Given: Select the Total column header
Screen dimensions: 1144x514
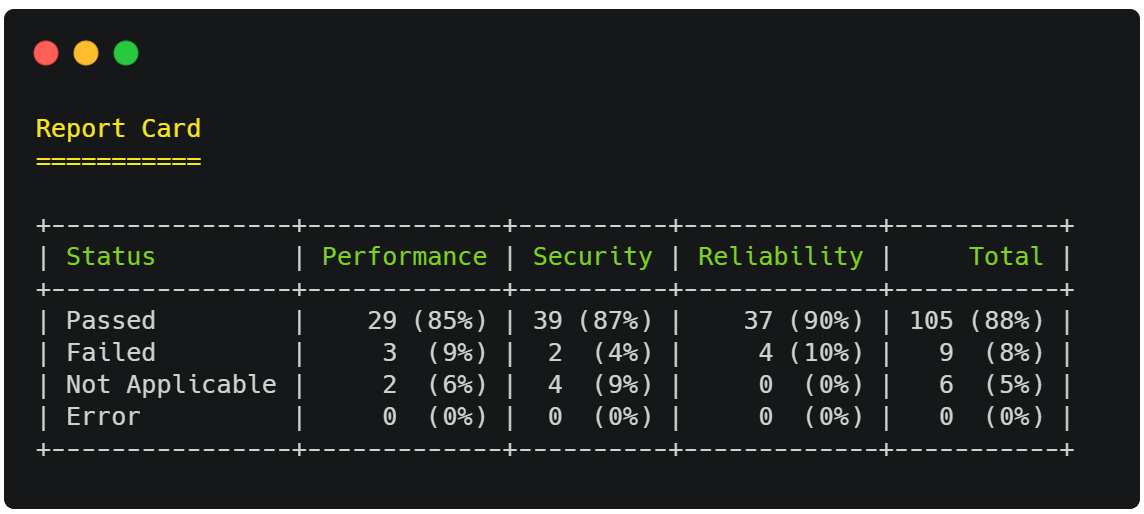Looking at the screenshot, I should point(1006,257).
